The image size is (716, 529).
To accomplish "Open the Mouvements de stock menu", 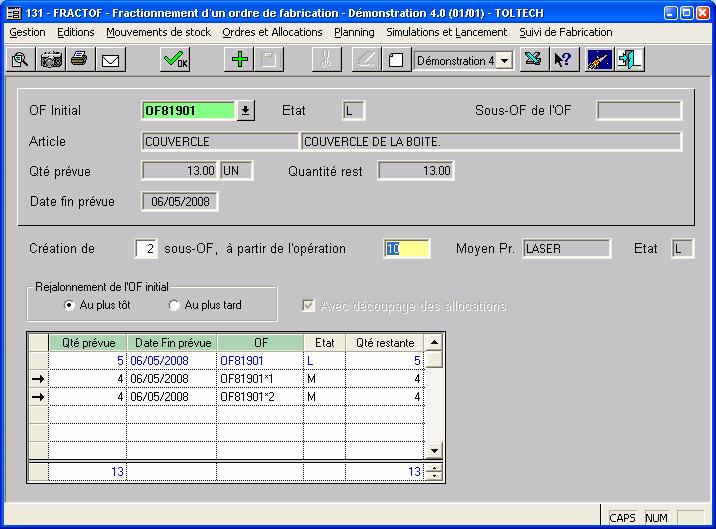I will (158, 32).
